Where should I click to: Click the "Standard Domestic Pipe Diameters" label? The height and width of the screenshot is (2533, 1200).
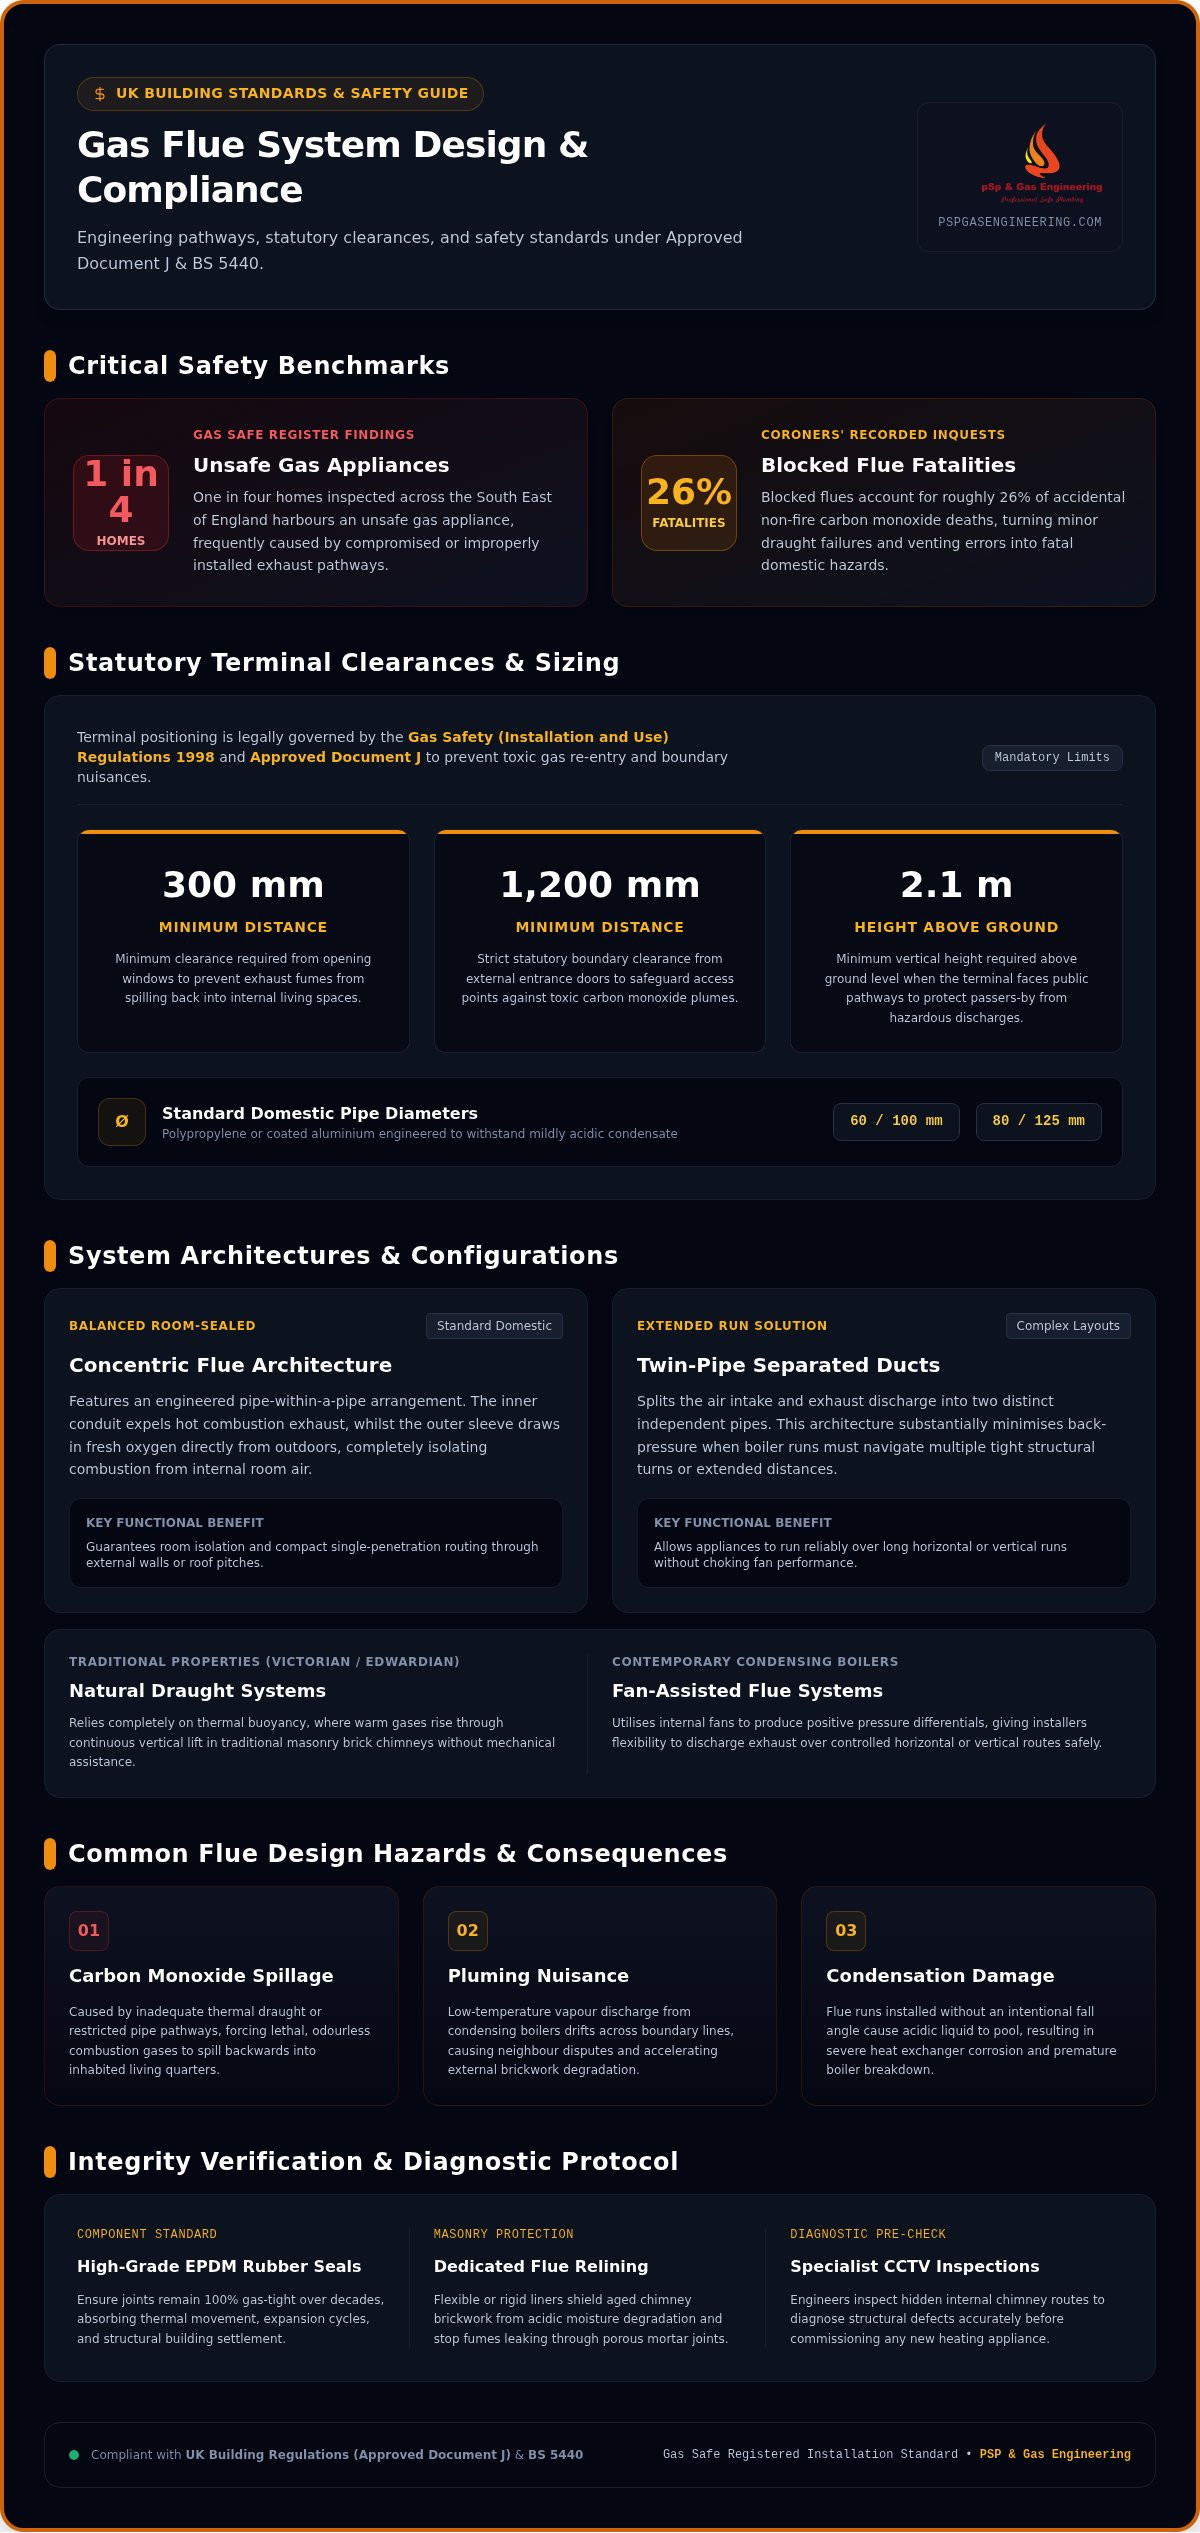(320, 1114)
